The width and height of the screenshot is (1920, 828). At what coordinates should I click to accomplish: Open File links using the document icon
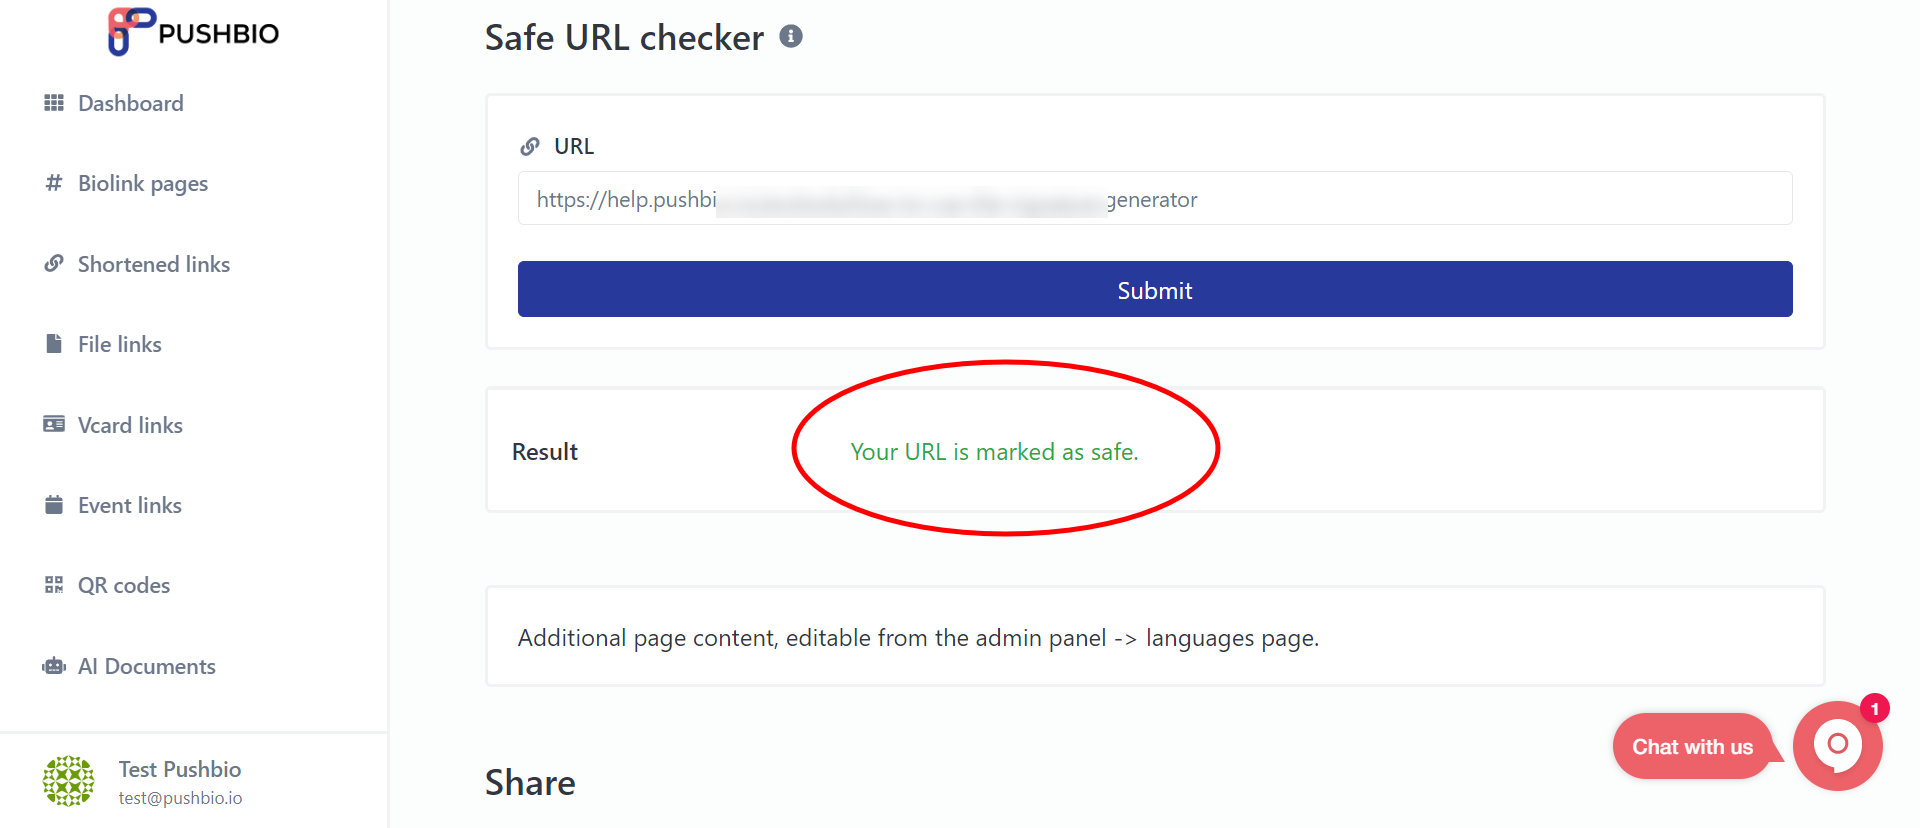pyautogui.click(x=55, y=343)
